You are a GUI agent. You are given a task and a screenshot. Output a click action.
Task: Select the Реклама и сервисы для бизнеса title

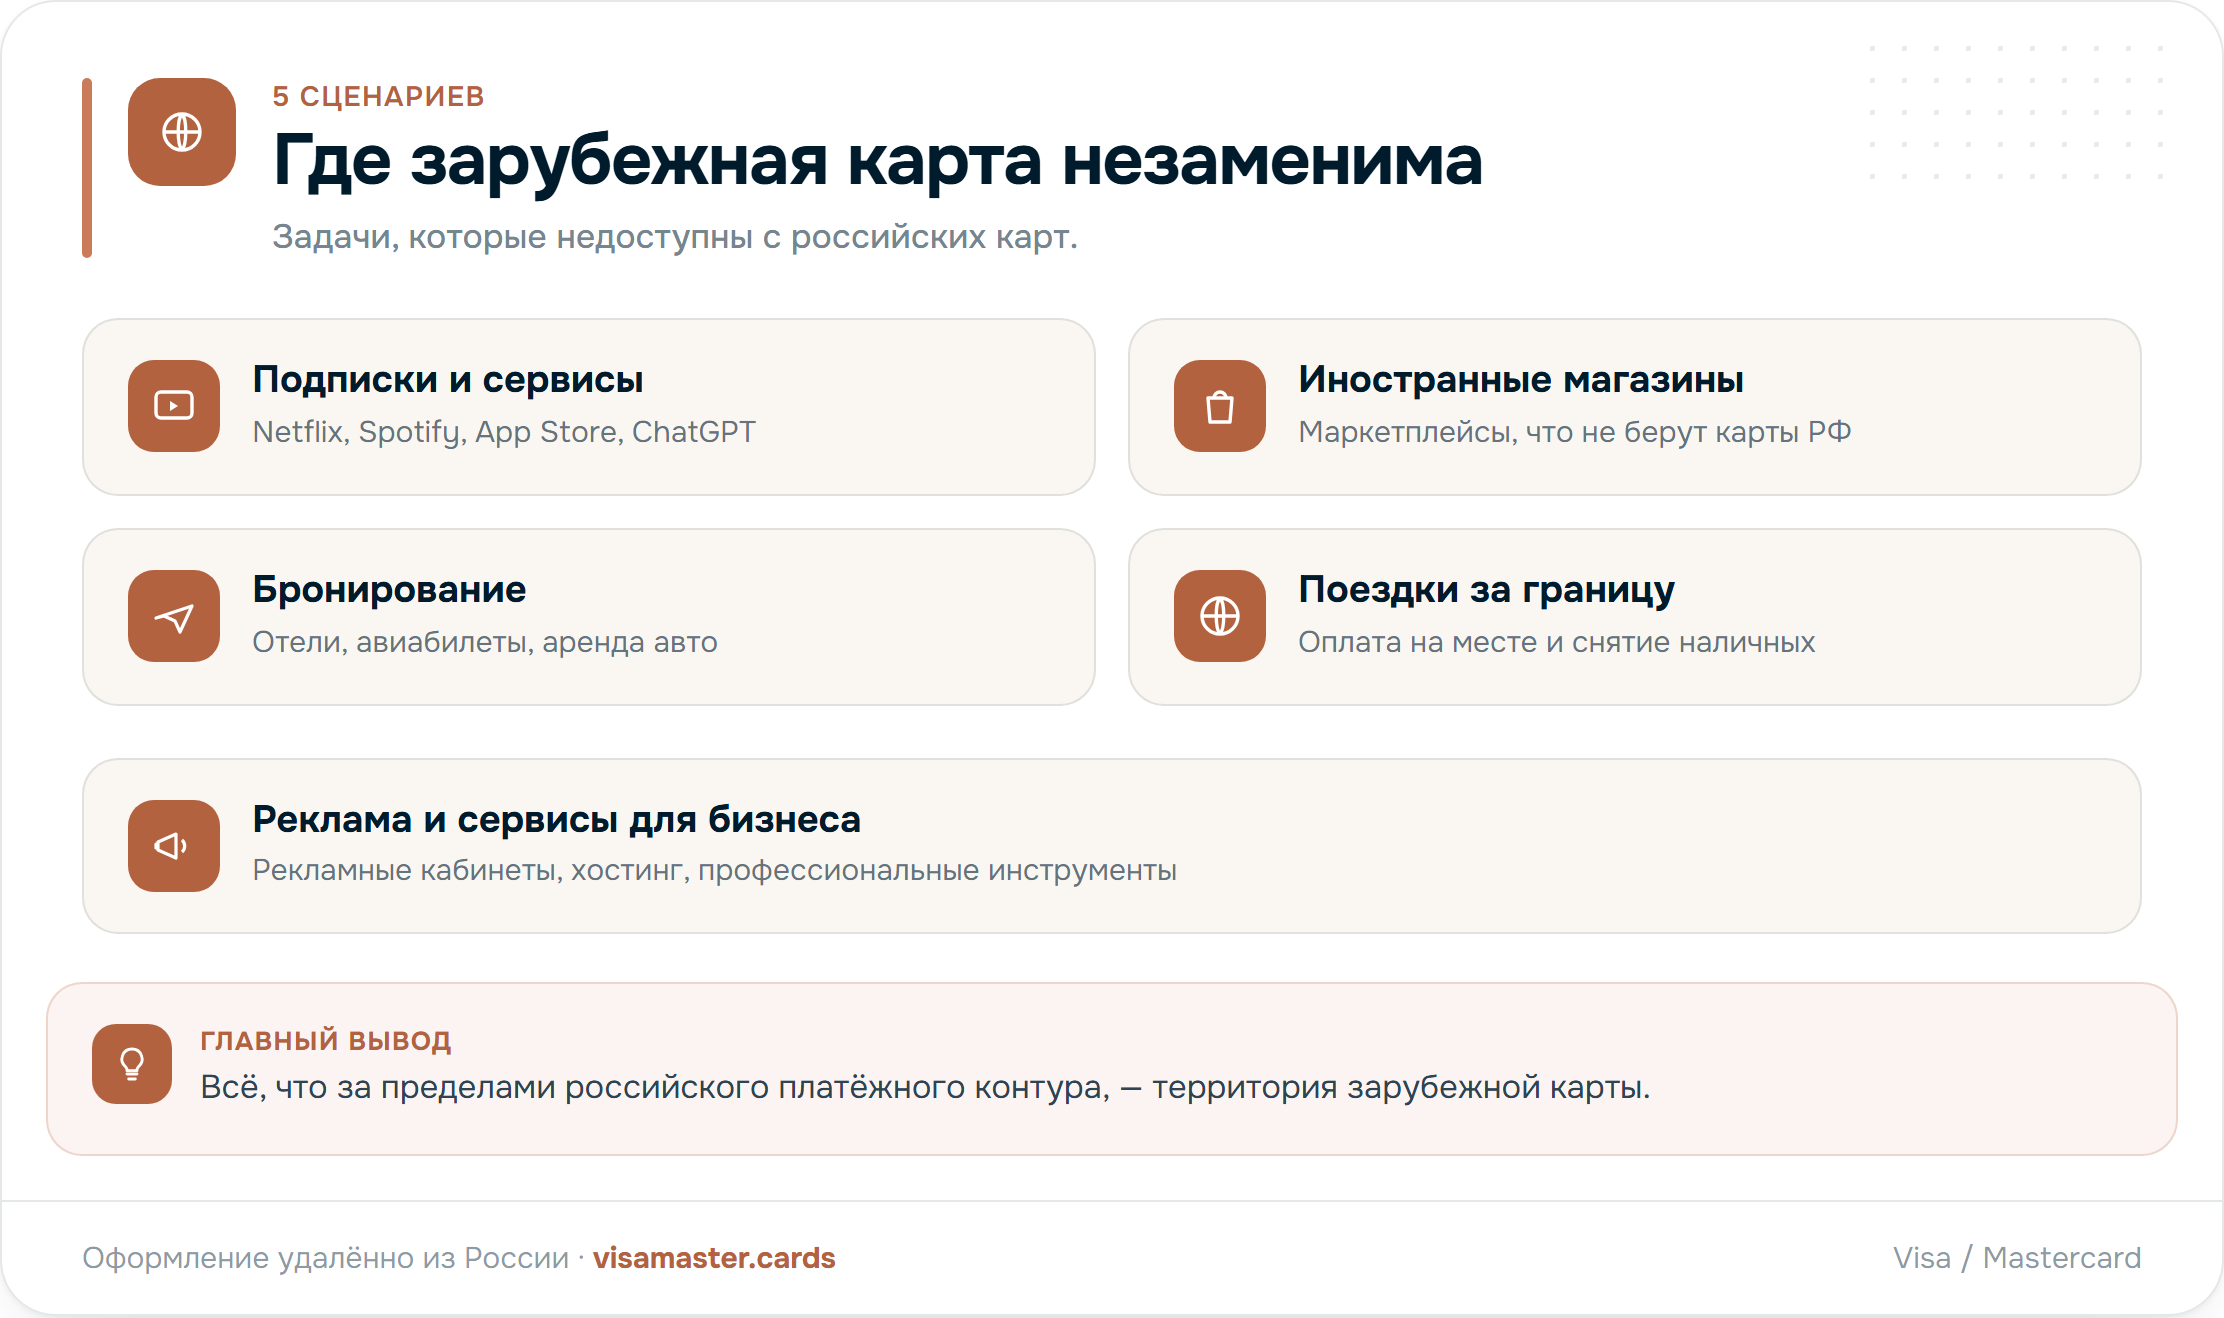tap(556, 820)
